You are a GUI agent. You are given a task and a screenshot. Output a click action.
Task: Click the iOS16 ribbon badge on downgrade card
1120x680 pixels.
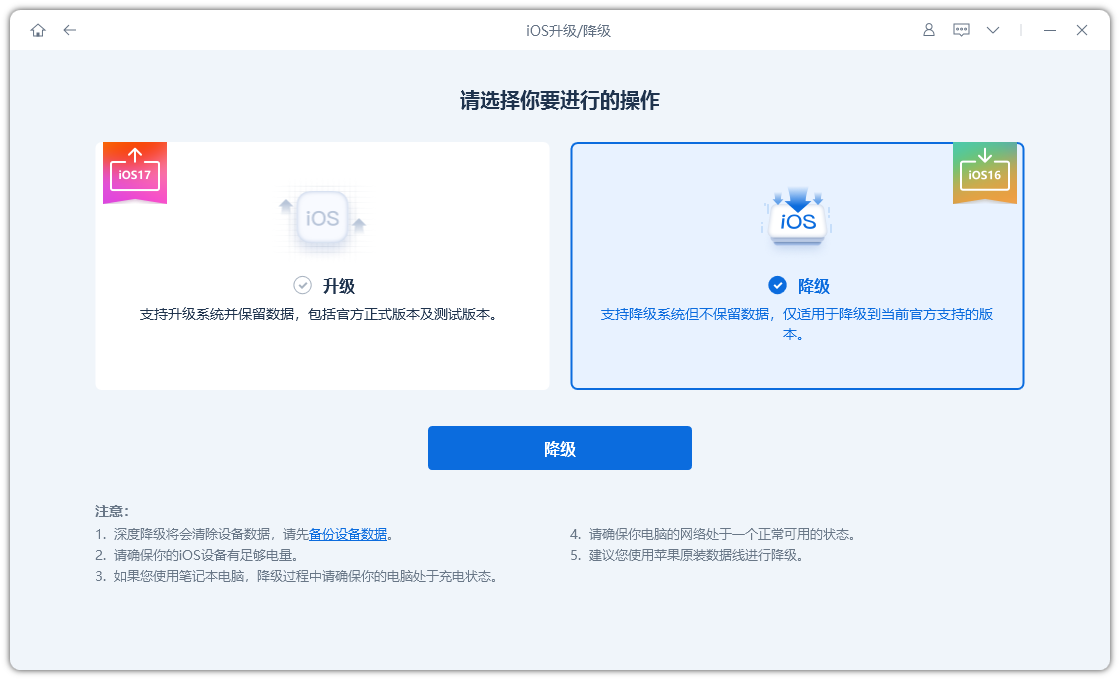tap(985, 170)
